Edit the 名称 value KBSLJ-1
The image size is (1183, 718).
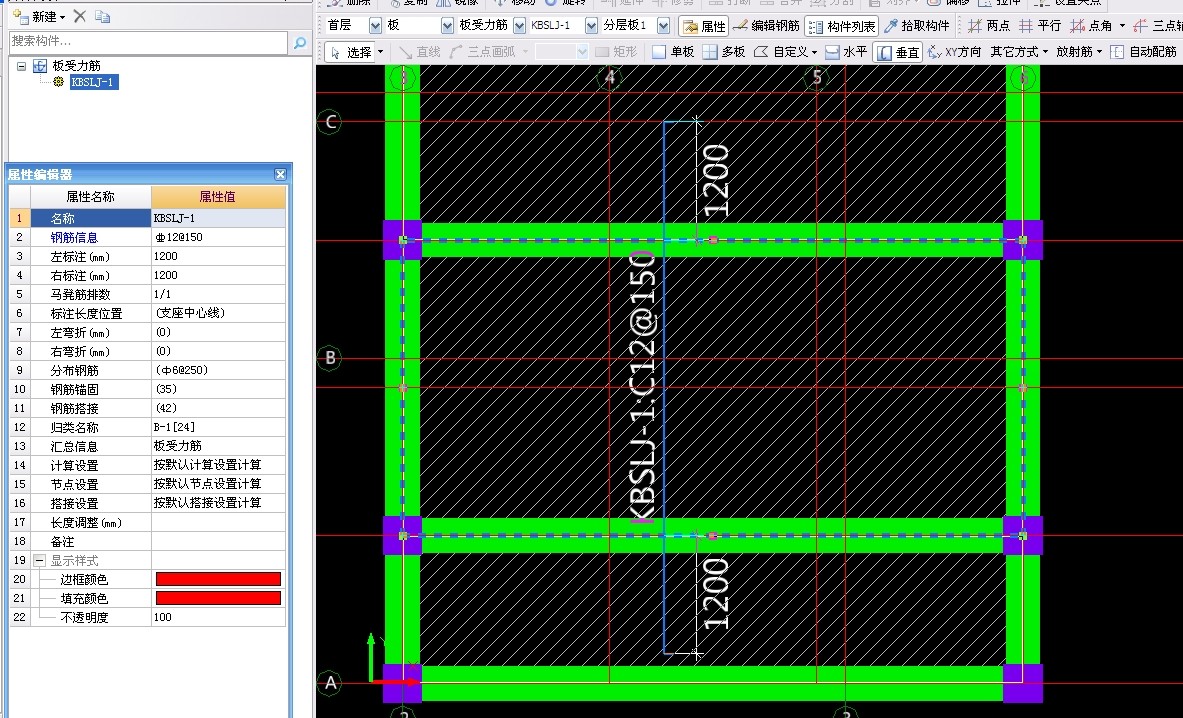(219, 218)
